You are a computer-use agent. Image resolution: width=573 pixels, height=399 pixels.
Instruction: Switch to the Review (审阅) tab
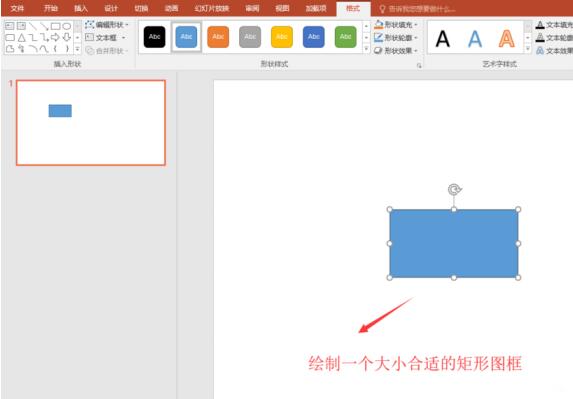[252, 8]
